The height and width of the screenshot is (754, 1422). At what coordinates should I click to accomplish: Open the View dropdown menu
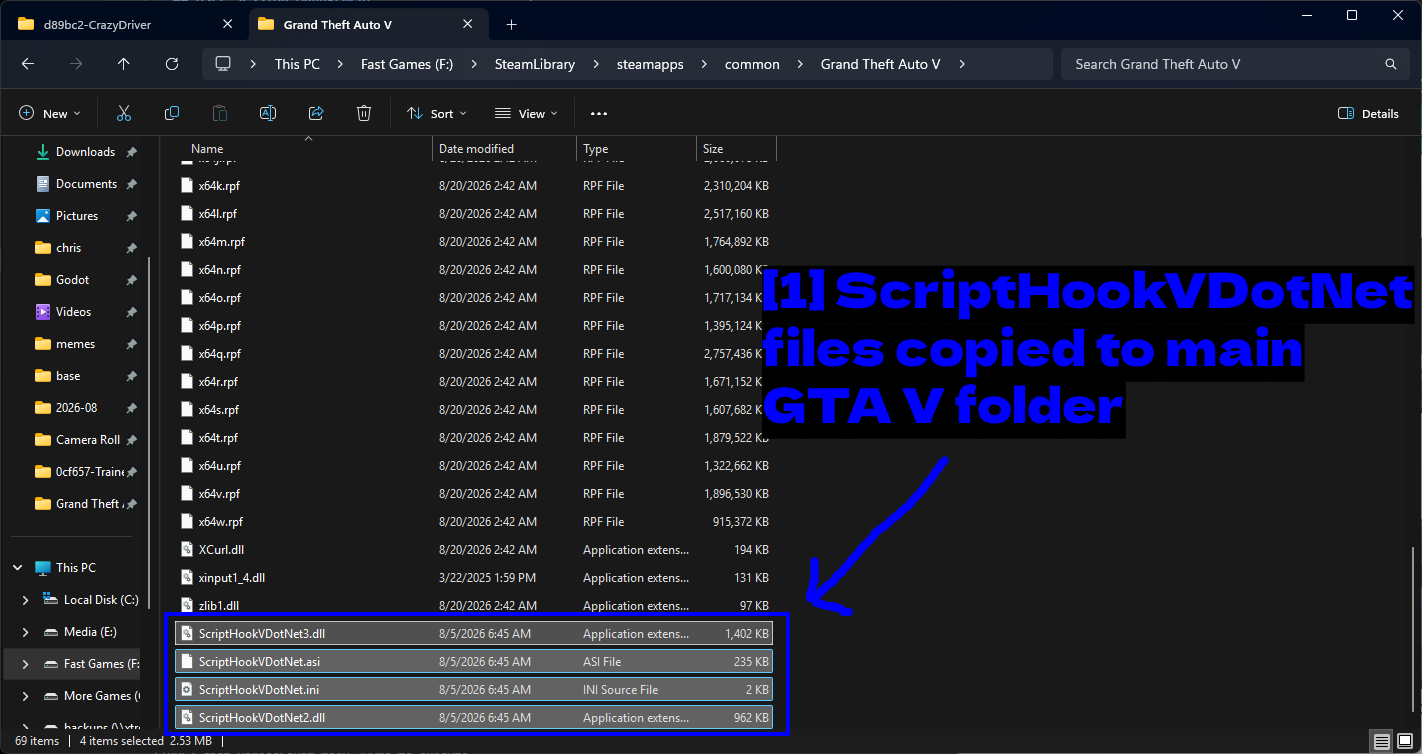526,114
